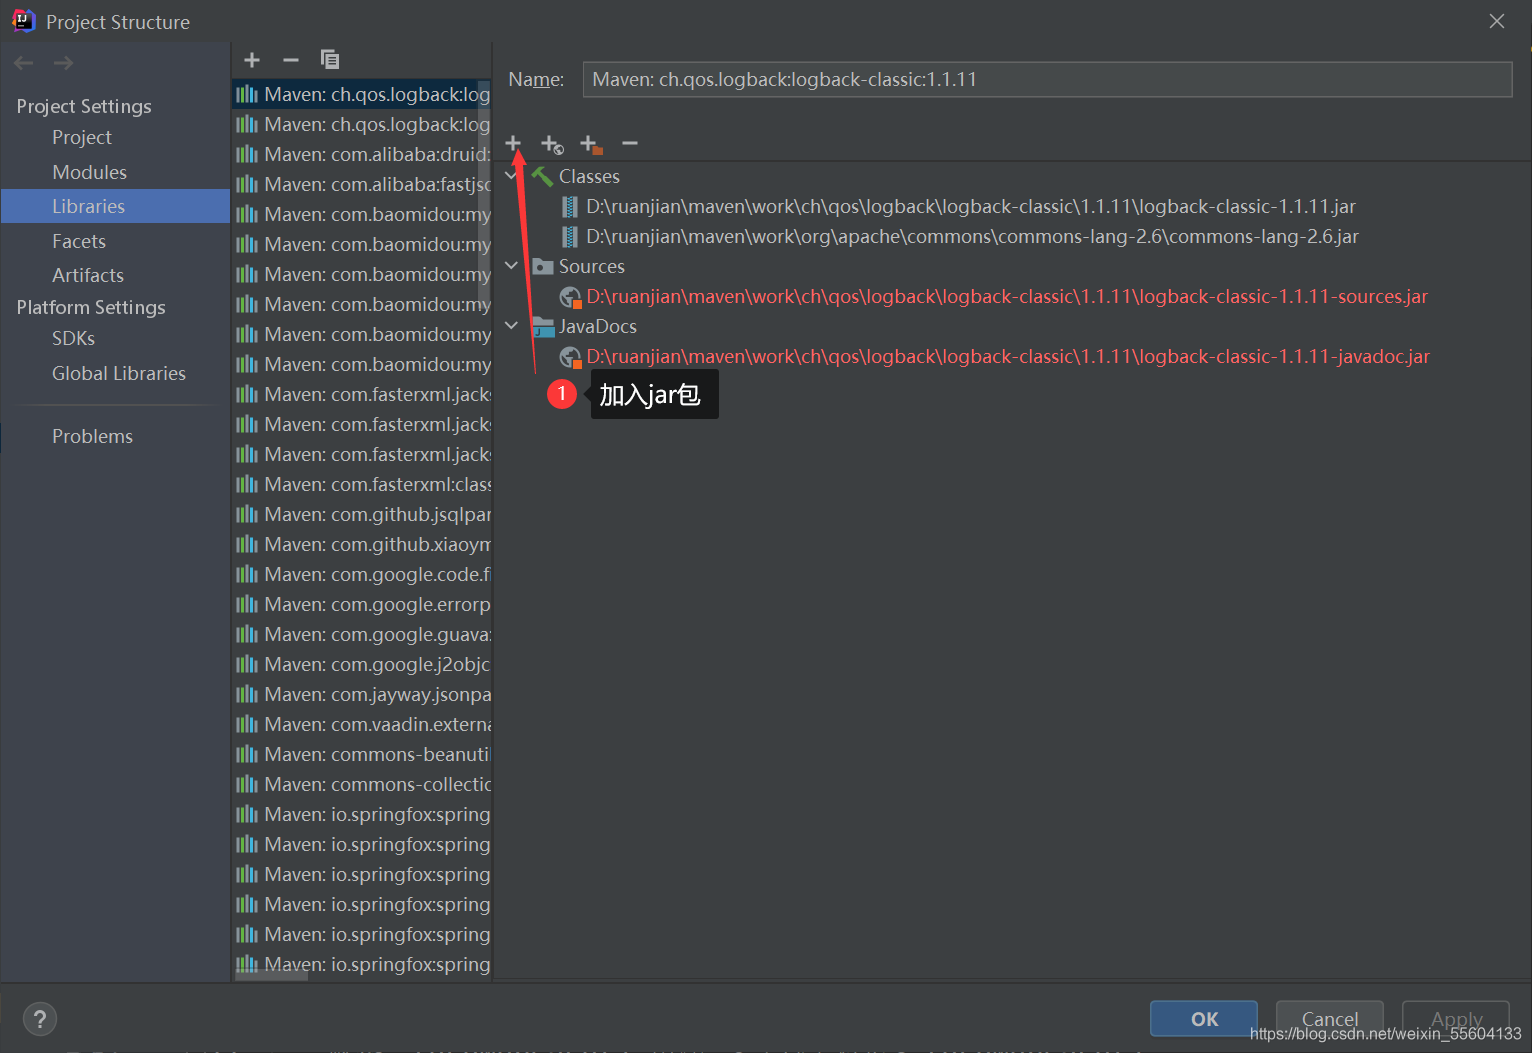Select library Maven: com.google.guava
The image size is (1532, 1053).
tap(362, 634)
